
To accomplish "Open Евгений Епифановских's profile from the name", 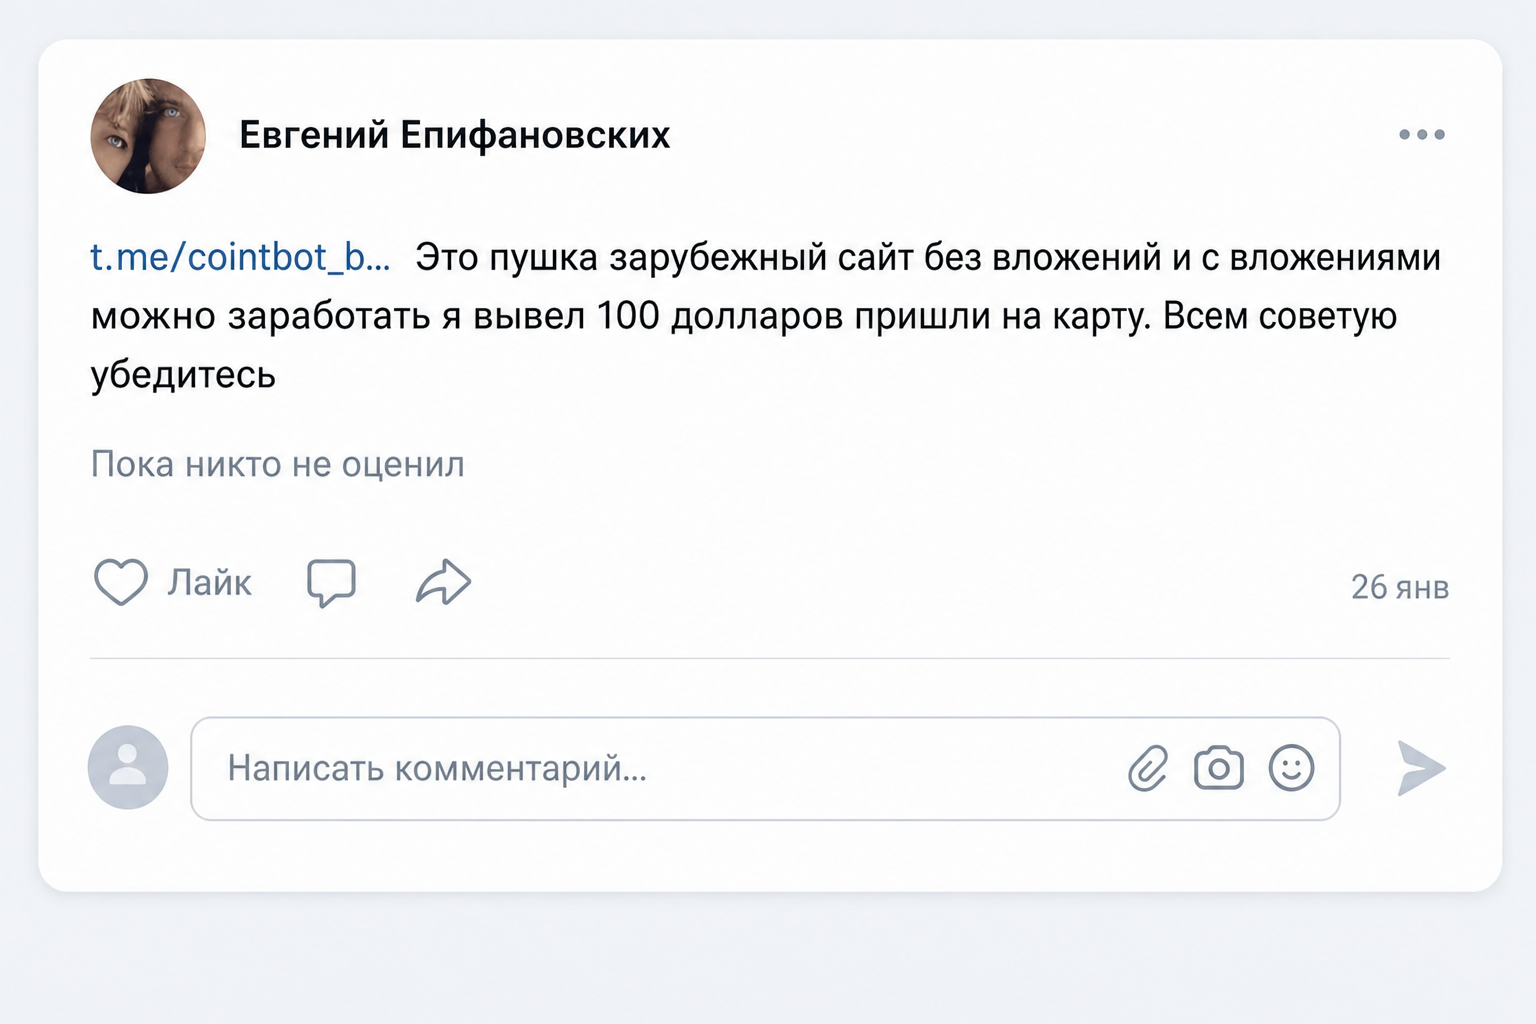I will tap(455, 135).
